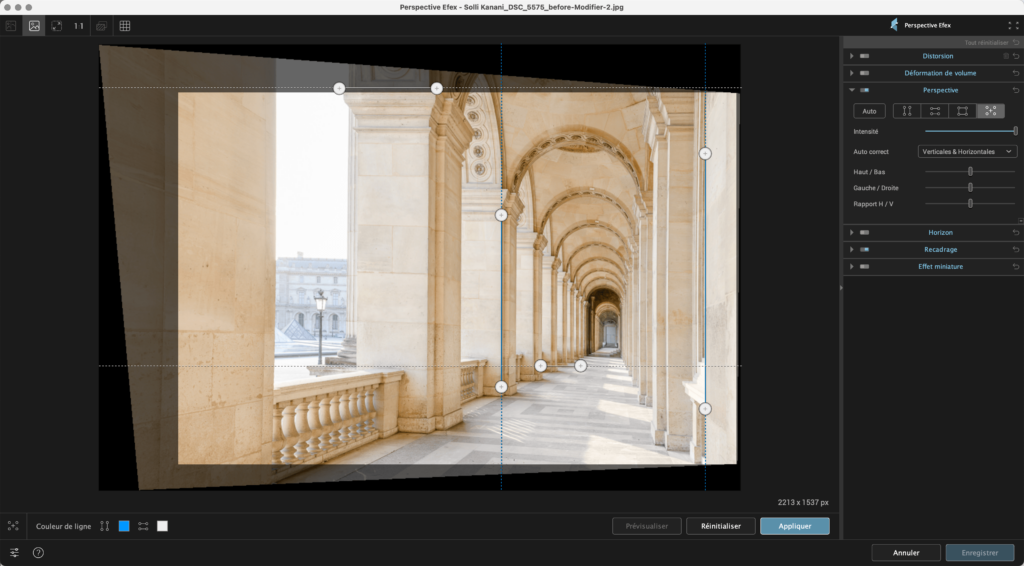The height and width of the screenshot is (566, 1024).
Task: Click the Réinitialiser button
Action: tap(721, 526)
